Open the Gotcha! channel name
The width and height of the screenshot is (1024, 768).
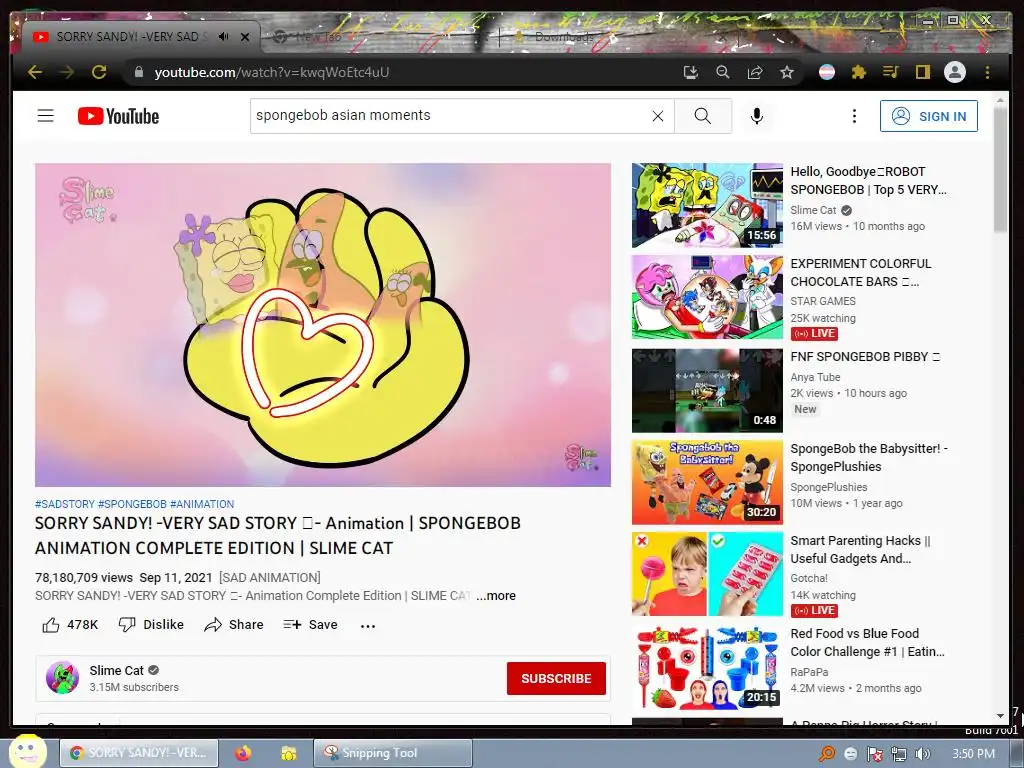point(809,578)
